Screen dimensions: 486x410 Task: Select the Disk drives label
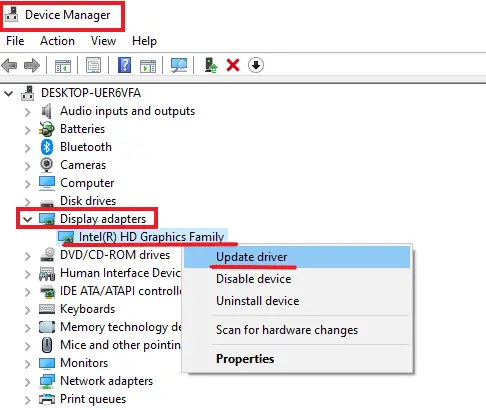click(88, 201)
